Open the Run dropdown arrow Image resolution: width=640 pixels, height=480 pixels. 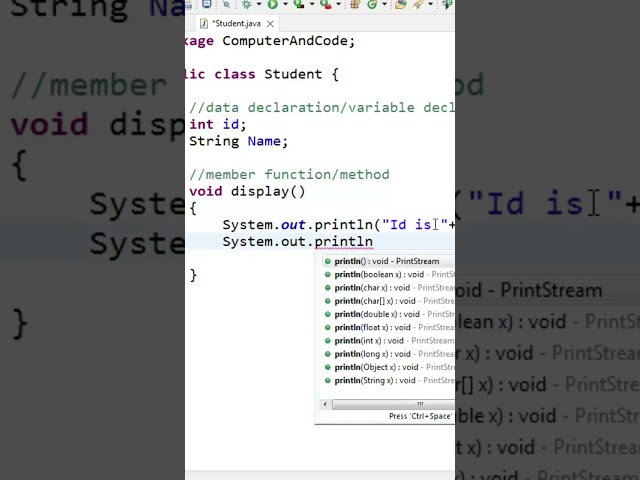pos(285,4)
